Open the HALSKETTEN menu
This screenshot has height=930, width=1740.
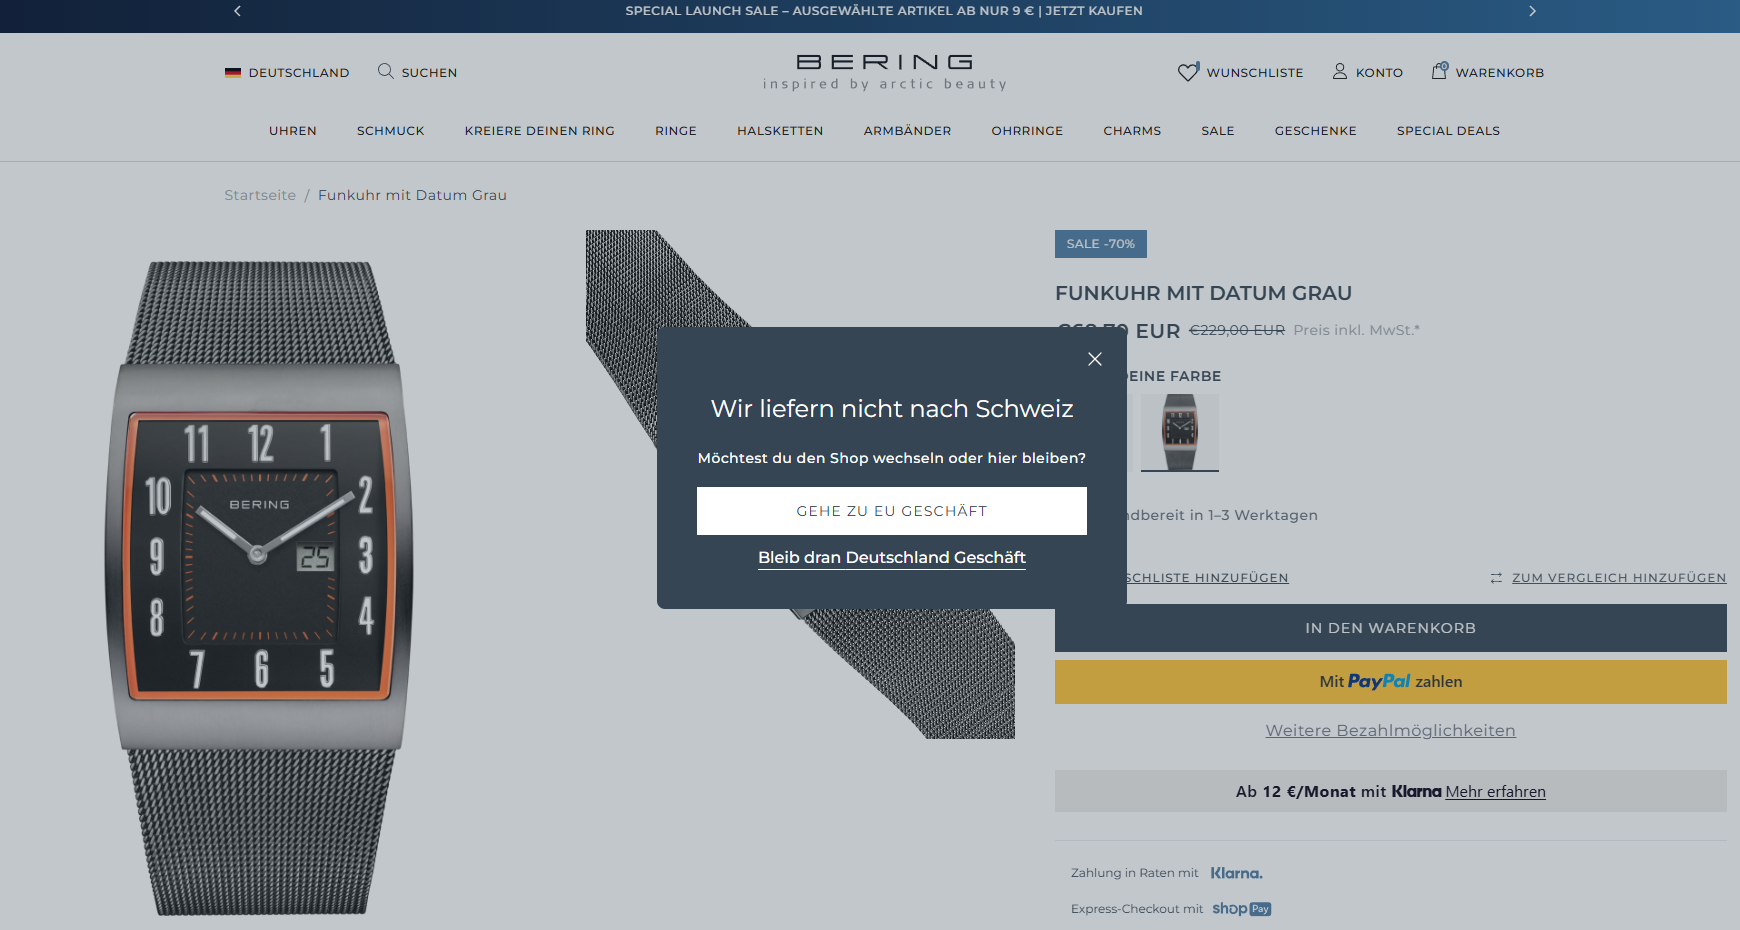click(780, 131)
